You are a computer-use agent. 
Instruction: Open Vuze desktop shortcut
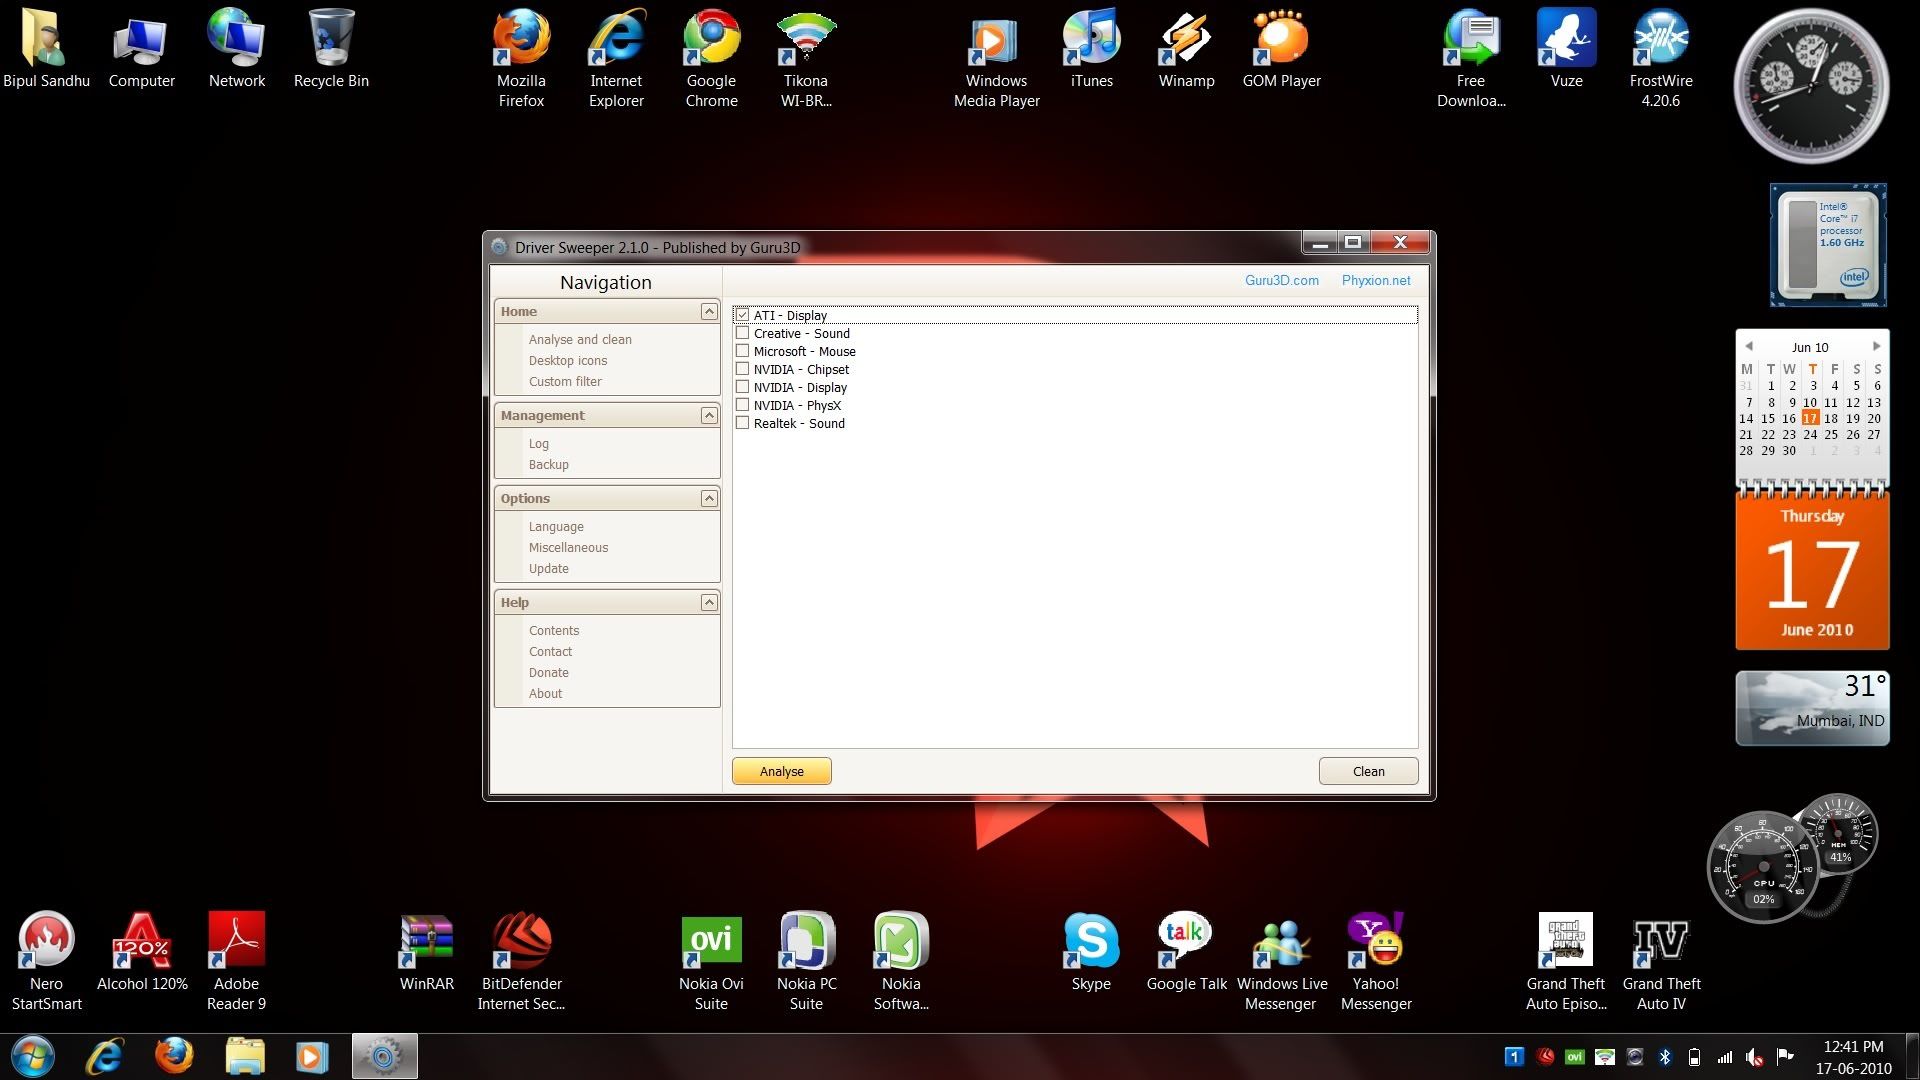(1566, 48)
